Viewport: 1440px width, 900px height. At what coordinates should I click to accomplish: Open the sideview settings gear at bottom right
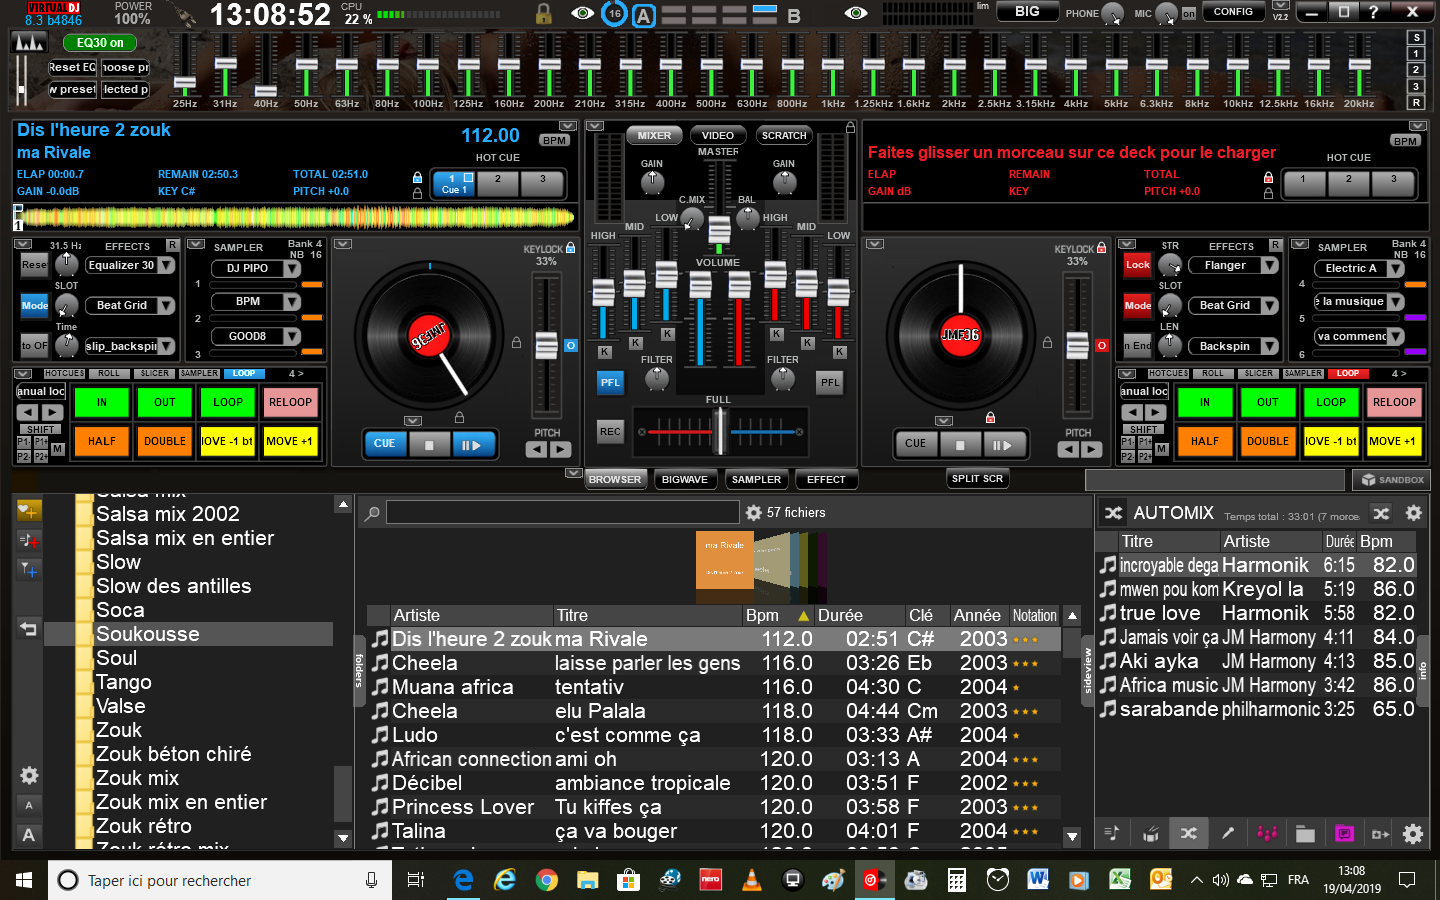[x=1413, y=833]
